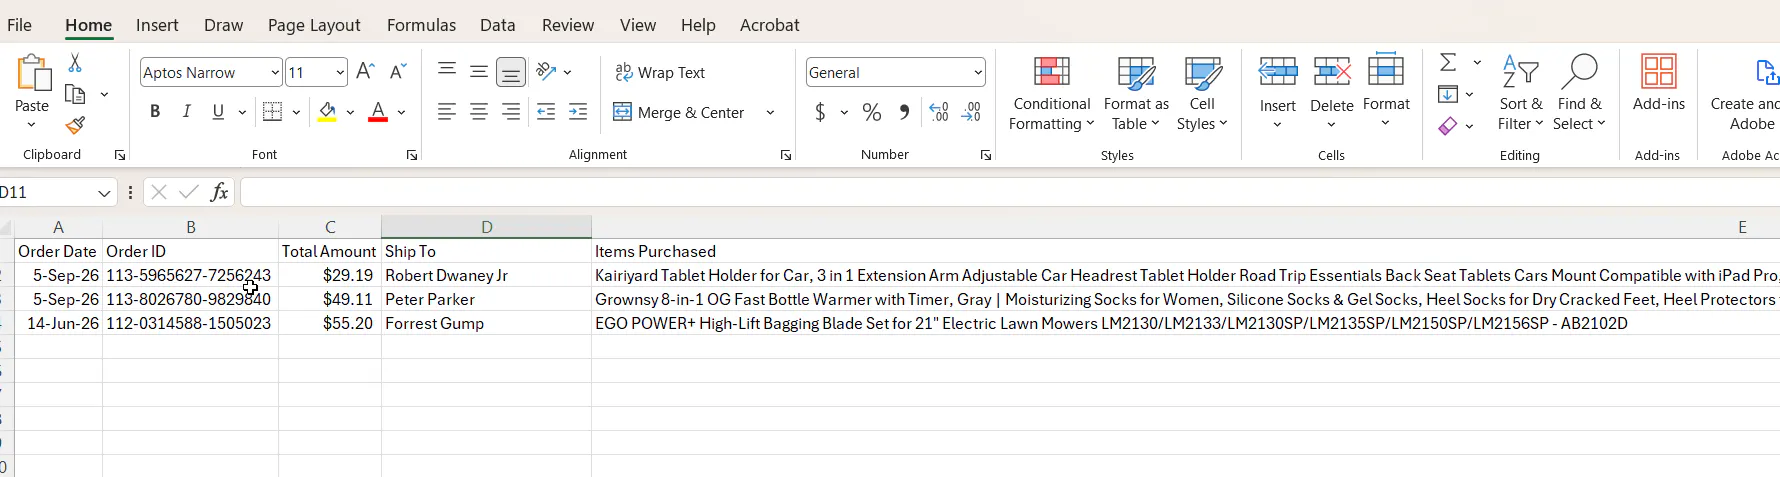The width and height of the screenshot is (1780, 477).
Task: Click the Insert cells icon
Action: click(1278, 72)
